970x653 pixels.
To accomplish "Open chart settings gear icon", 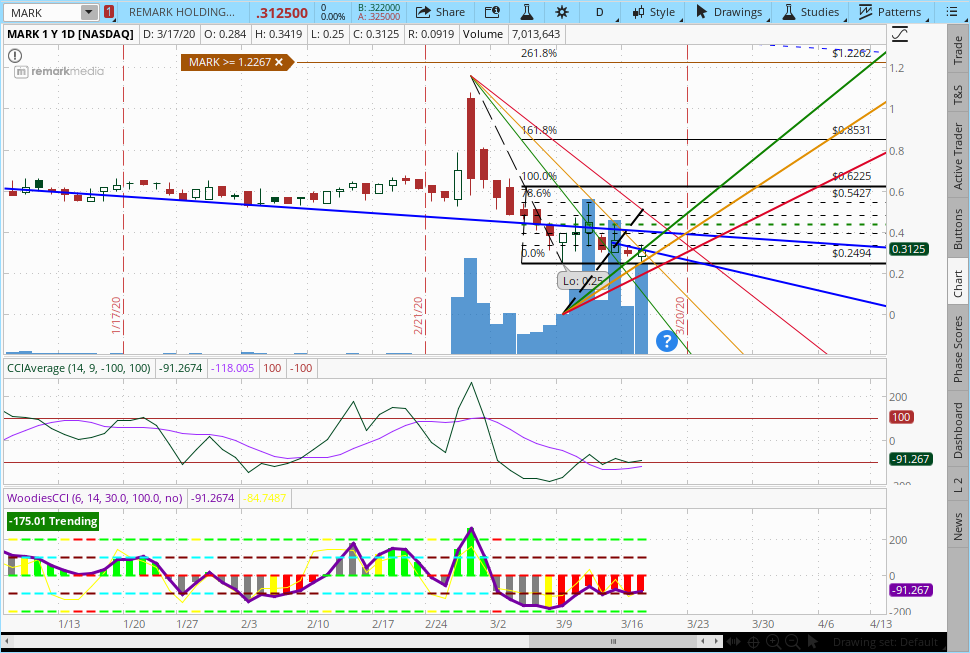I will pyautogui.click(x=561, y=12).
